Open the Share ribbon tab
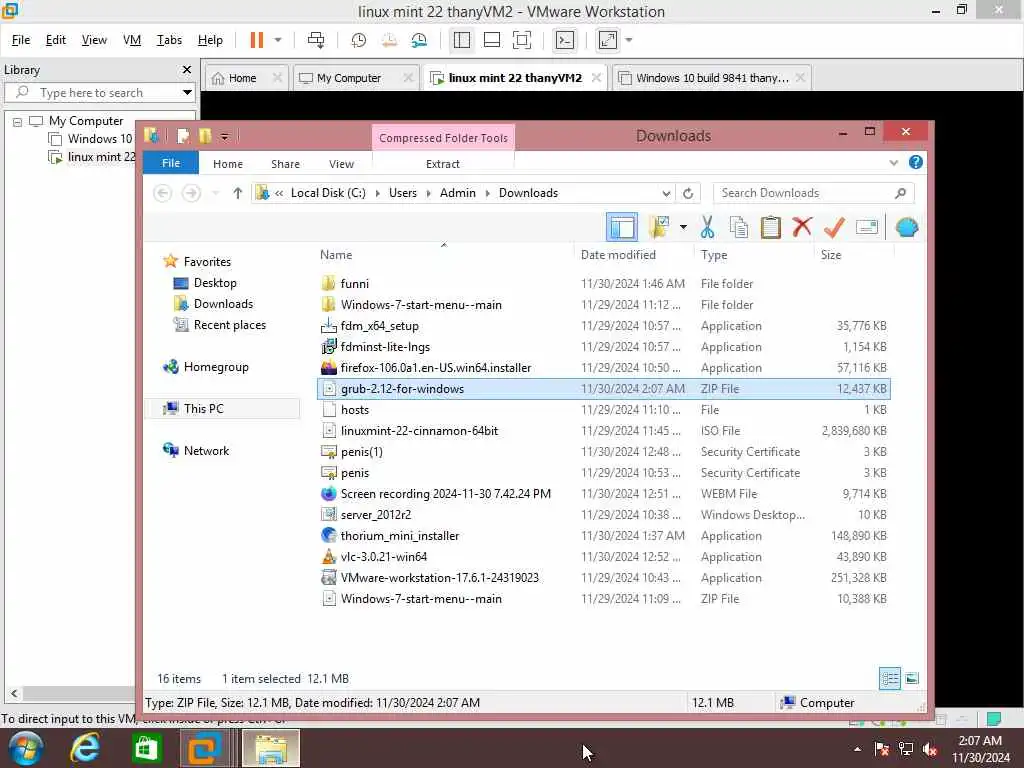 (x=285, y=164)
